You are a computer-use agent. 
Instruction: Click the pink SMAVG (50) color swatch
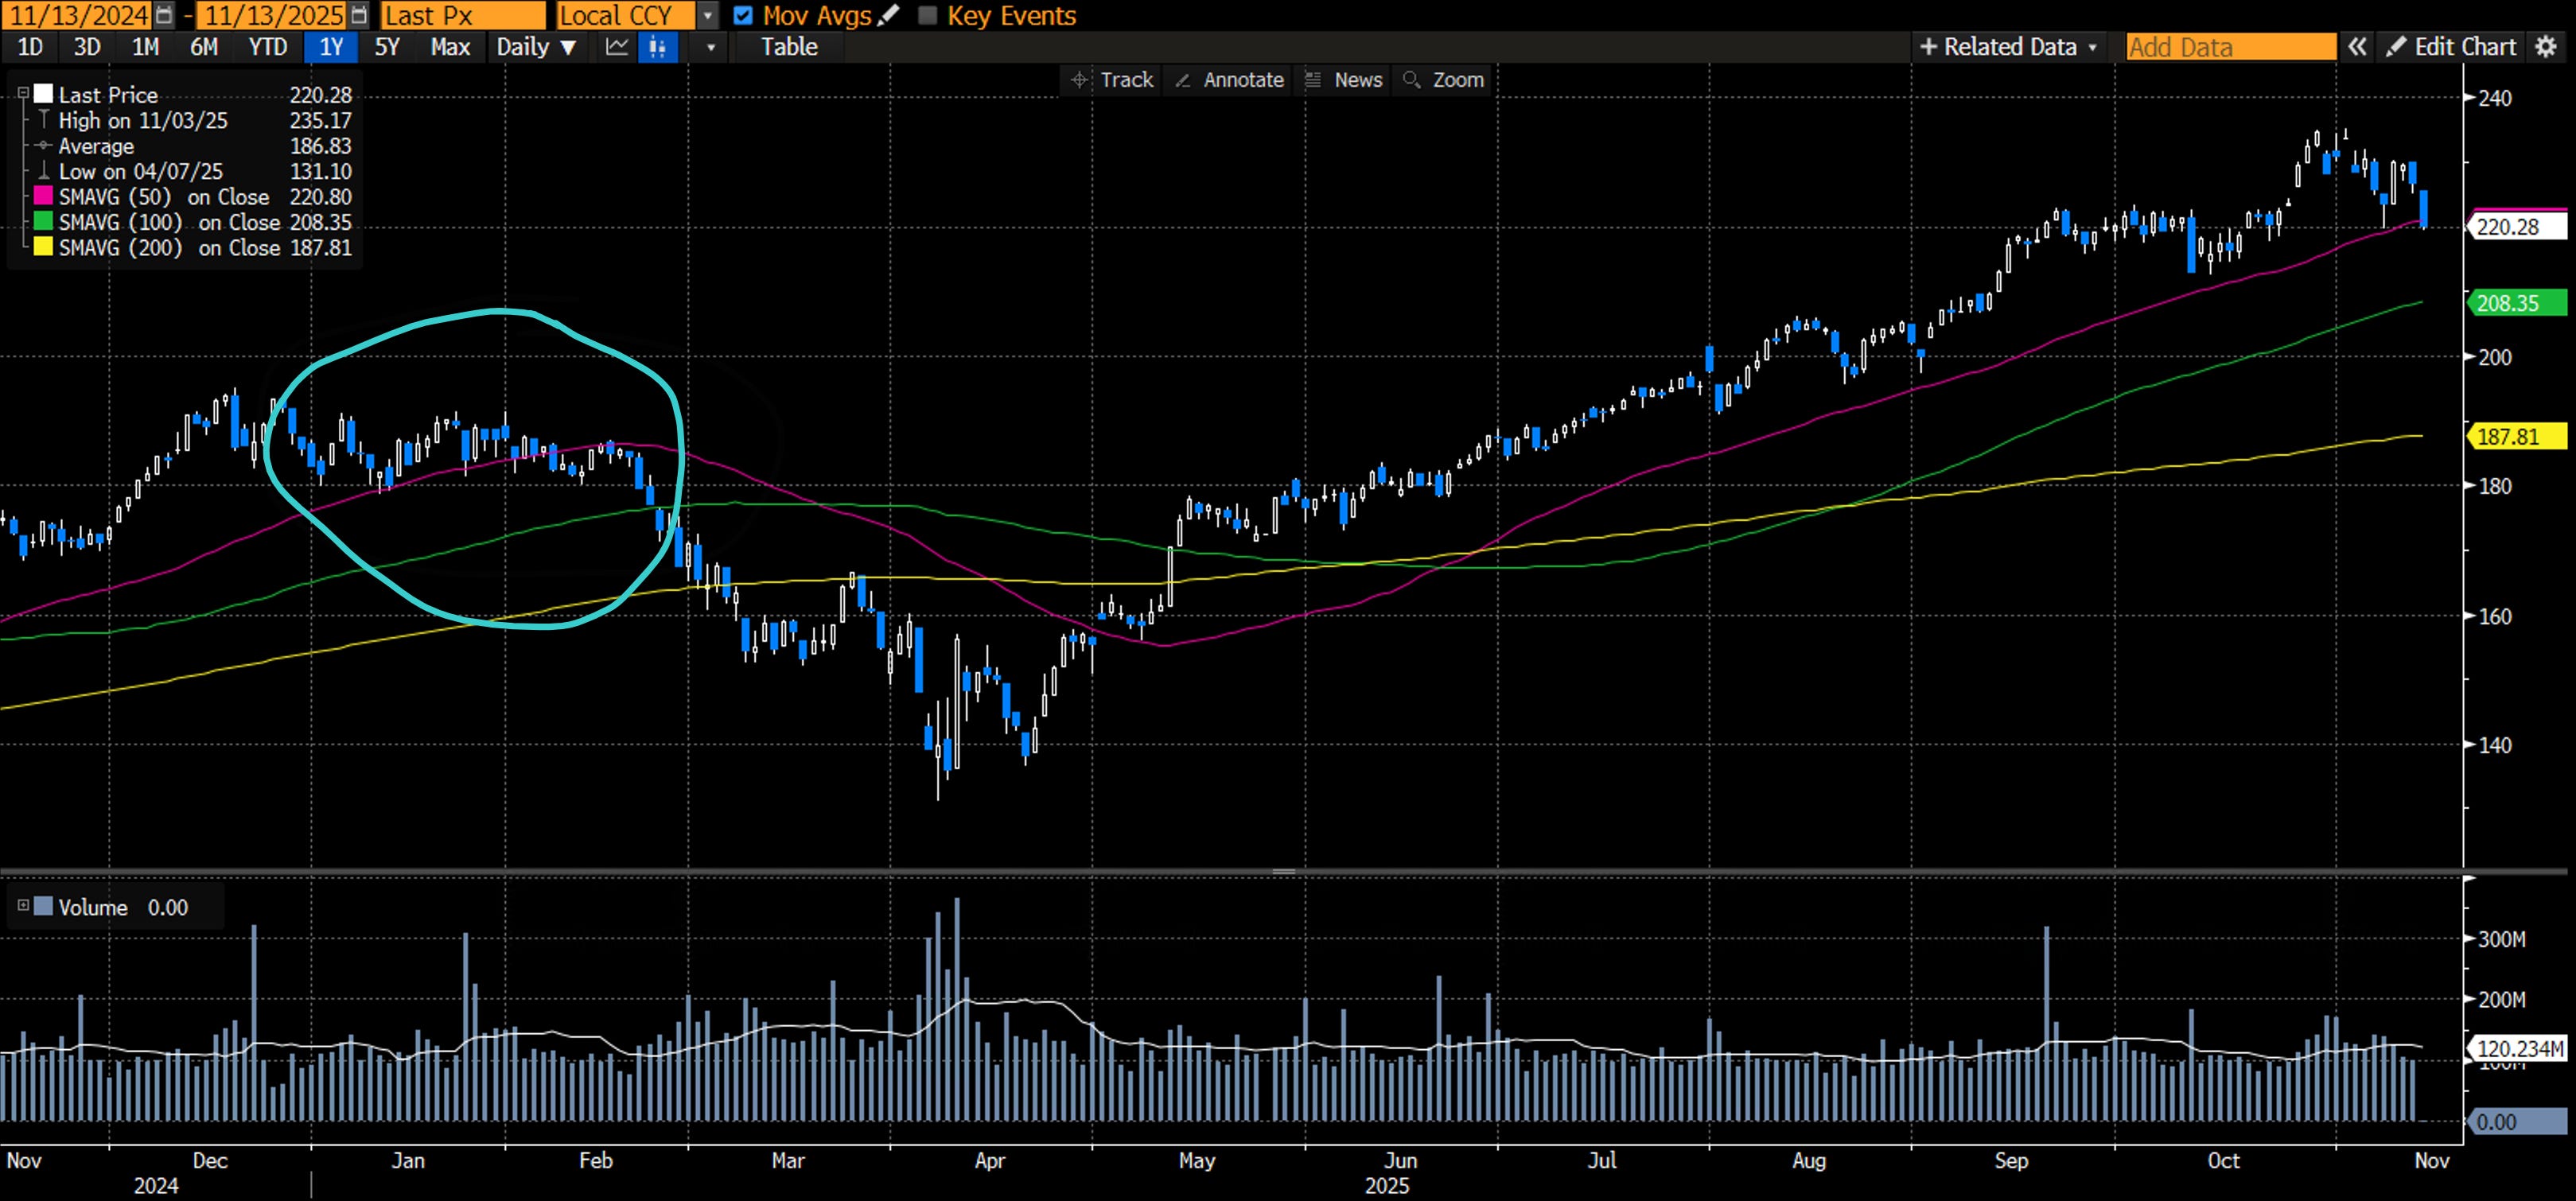point(43,196)
